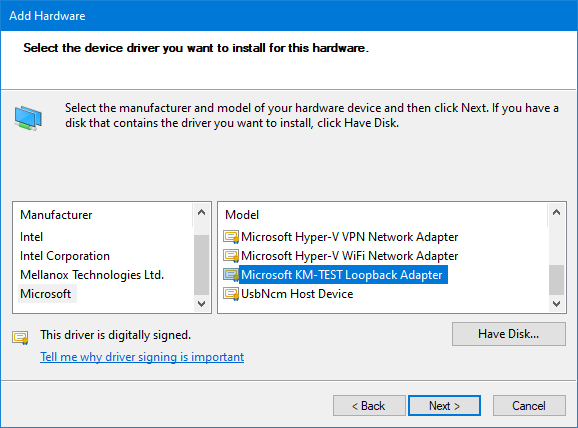Click the driver icon beside UsbNcm Host Device

(231, 294)
